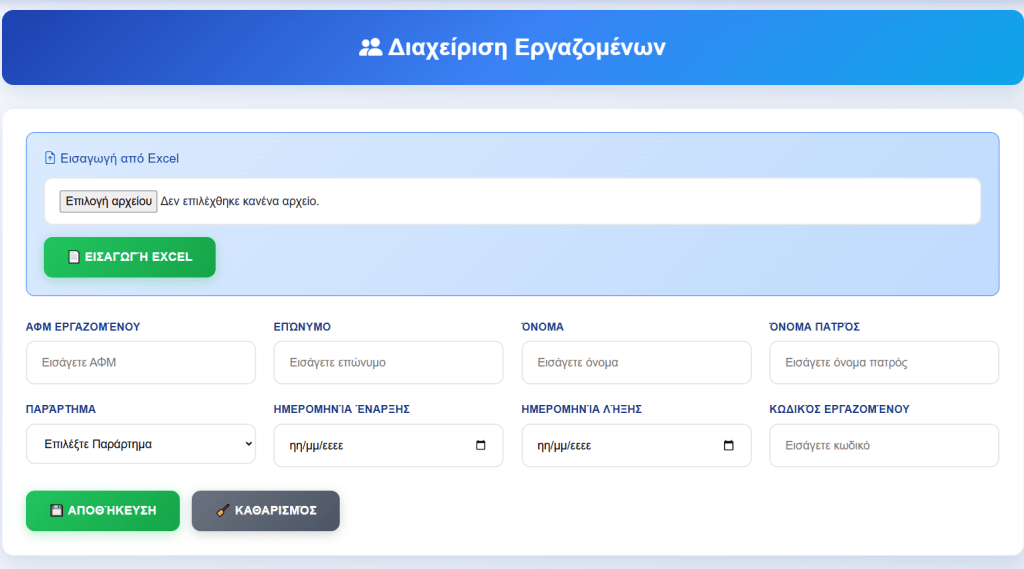Reset the form using the ΚΑΘΑΡΙΣΜΟΣ button
This screenshot has width=1024, height=569.
point(265,510)
